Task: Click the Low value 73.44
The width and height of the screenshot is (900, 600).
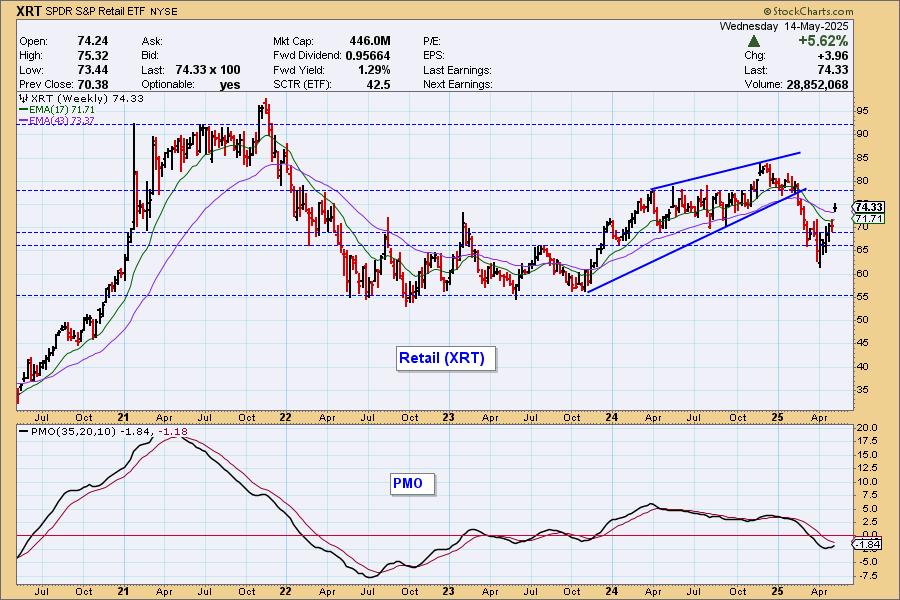Action: tap(93, 69)
